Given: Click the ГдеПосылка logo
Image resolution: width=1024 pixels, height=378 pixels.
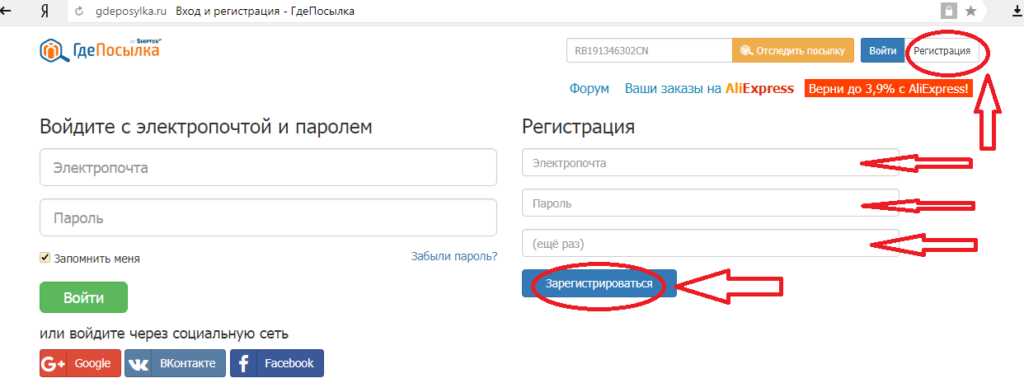Looking at the screenshot, I should [100, 50].
